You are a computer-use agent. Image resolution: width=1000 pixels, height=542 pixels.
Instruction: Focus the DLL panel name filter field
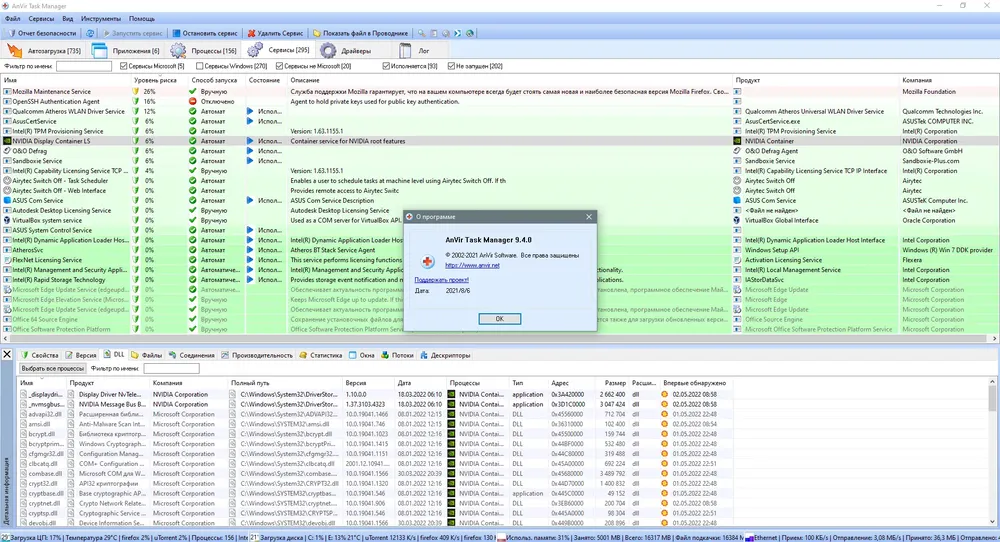[x=172, y=369]
